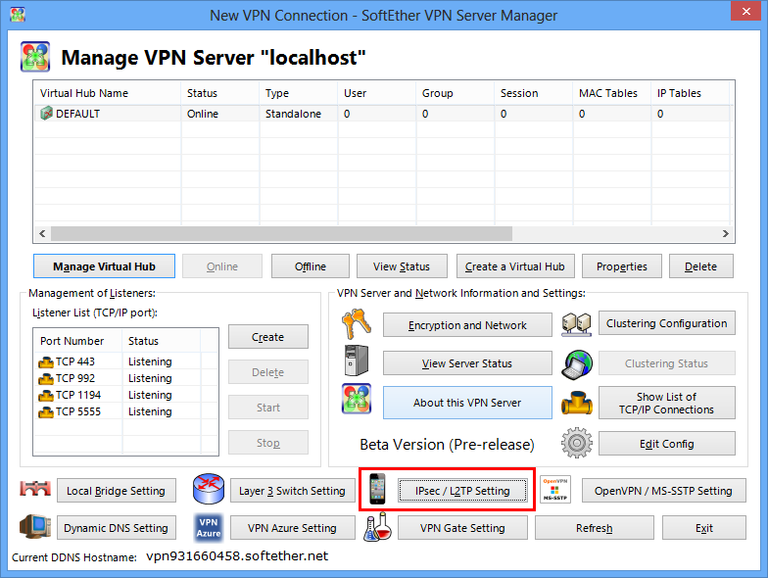Close the VPN Server Manager window
The width and height of the screenshot is (768, 578).
click(746, 11)
